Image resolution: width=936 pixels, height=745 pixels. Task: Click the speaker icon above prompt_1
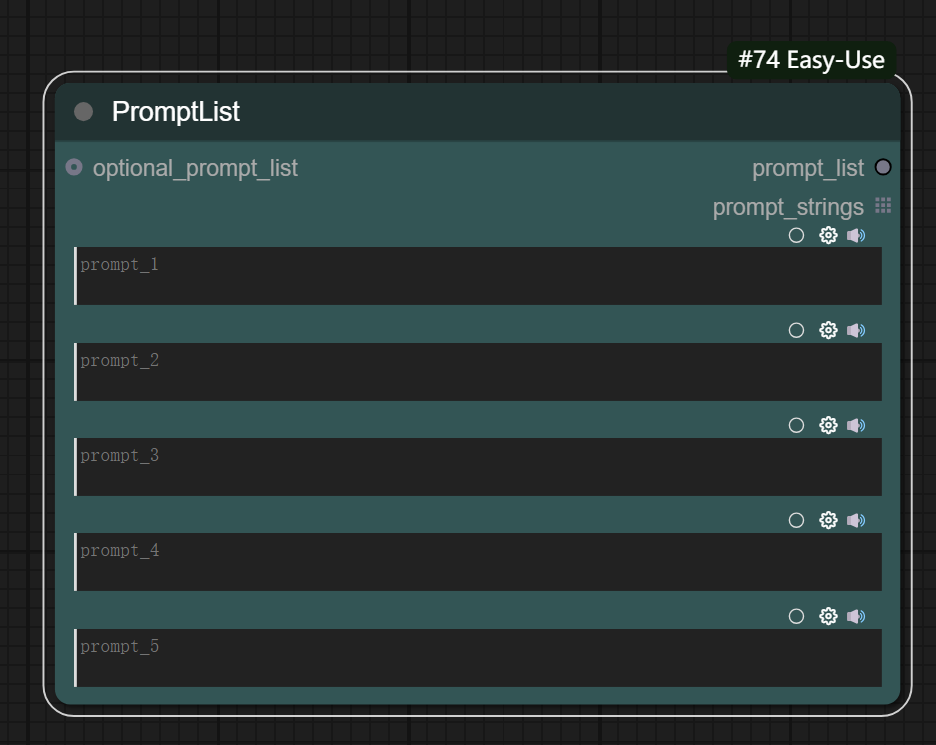pos(856,235)
